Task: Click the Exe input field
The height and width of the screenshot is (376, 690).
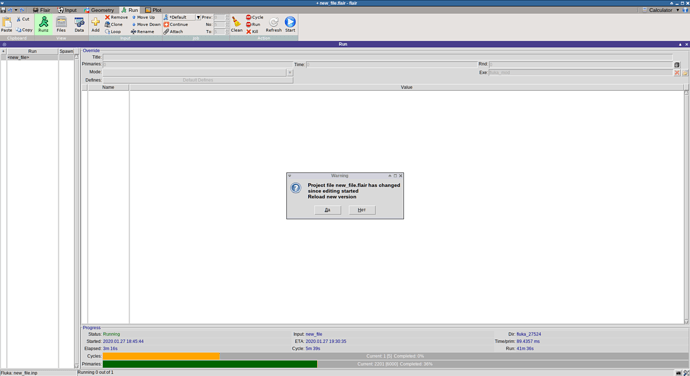Action: [581, 73]
